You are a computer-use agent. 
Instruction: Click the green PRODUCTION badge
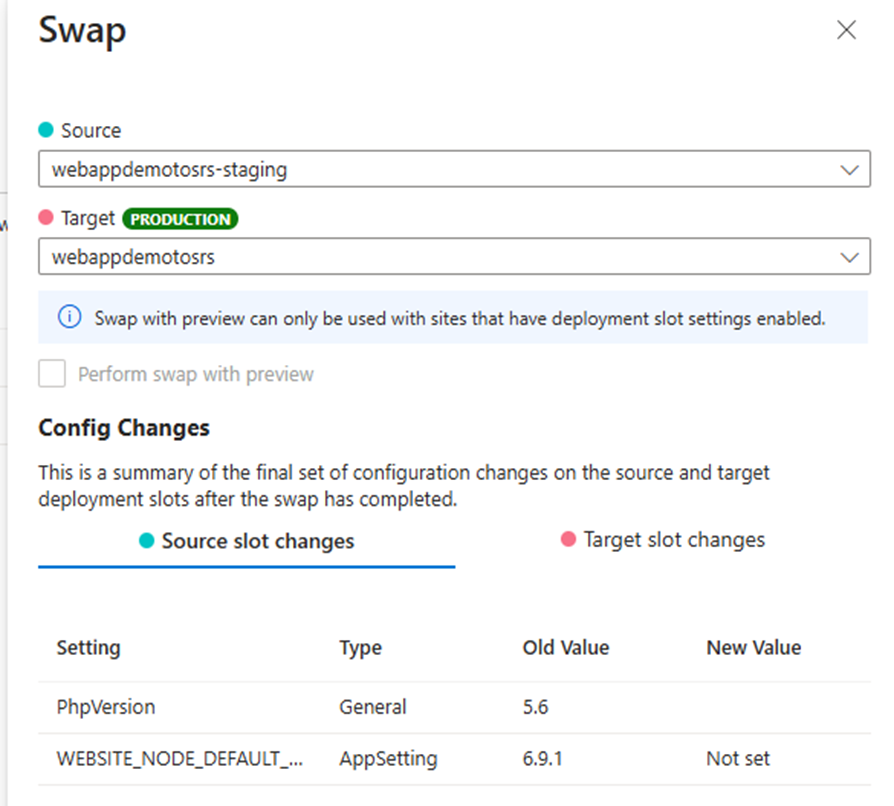click(x=180, y=219)
